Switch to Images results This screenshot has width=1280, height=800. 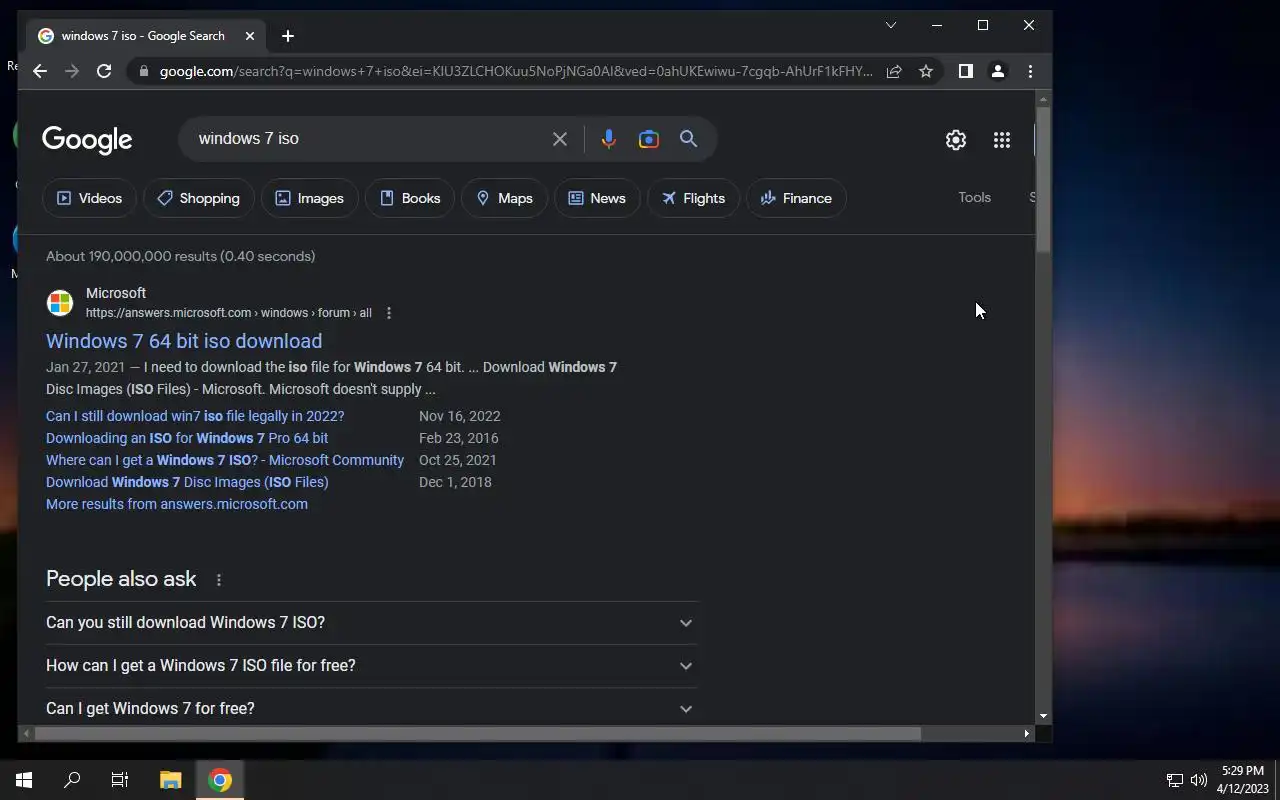click(x=310, y=198)
